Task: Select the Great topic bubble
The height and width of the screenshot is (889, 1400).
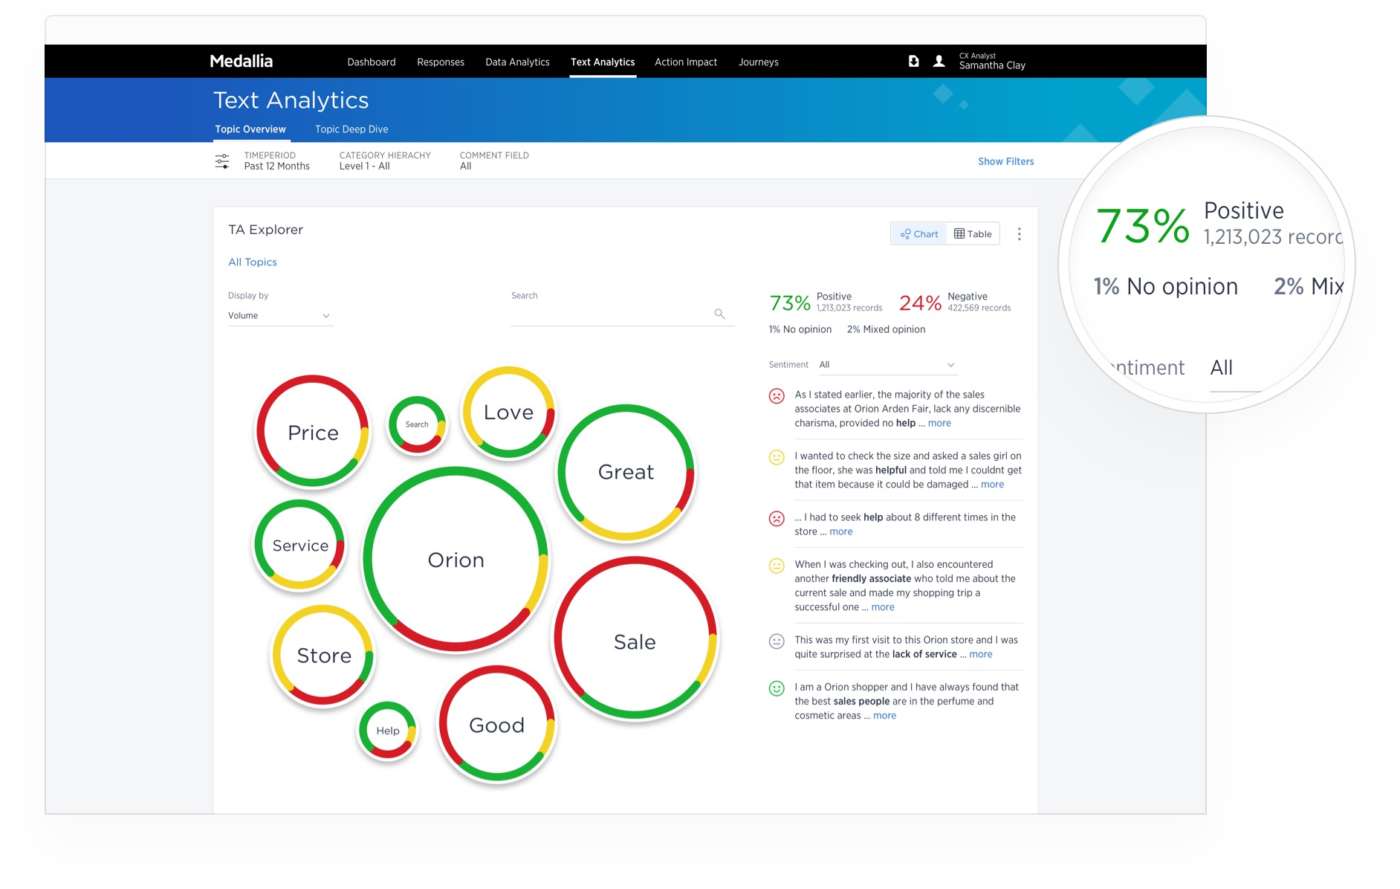Action: tap(626, 472)
